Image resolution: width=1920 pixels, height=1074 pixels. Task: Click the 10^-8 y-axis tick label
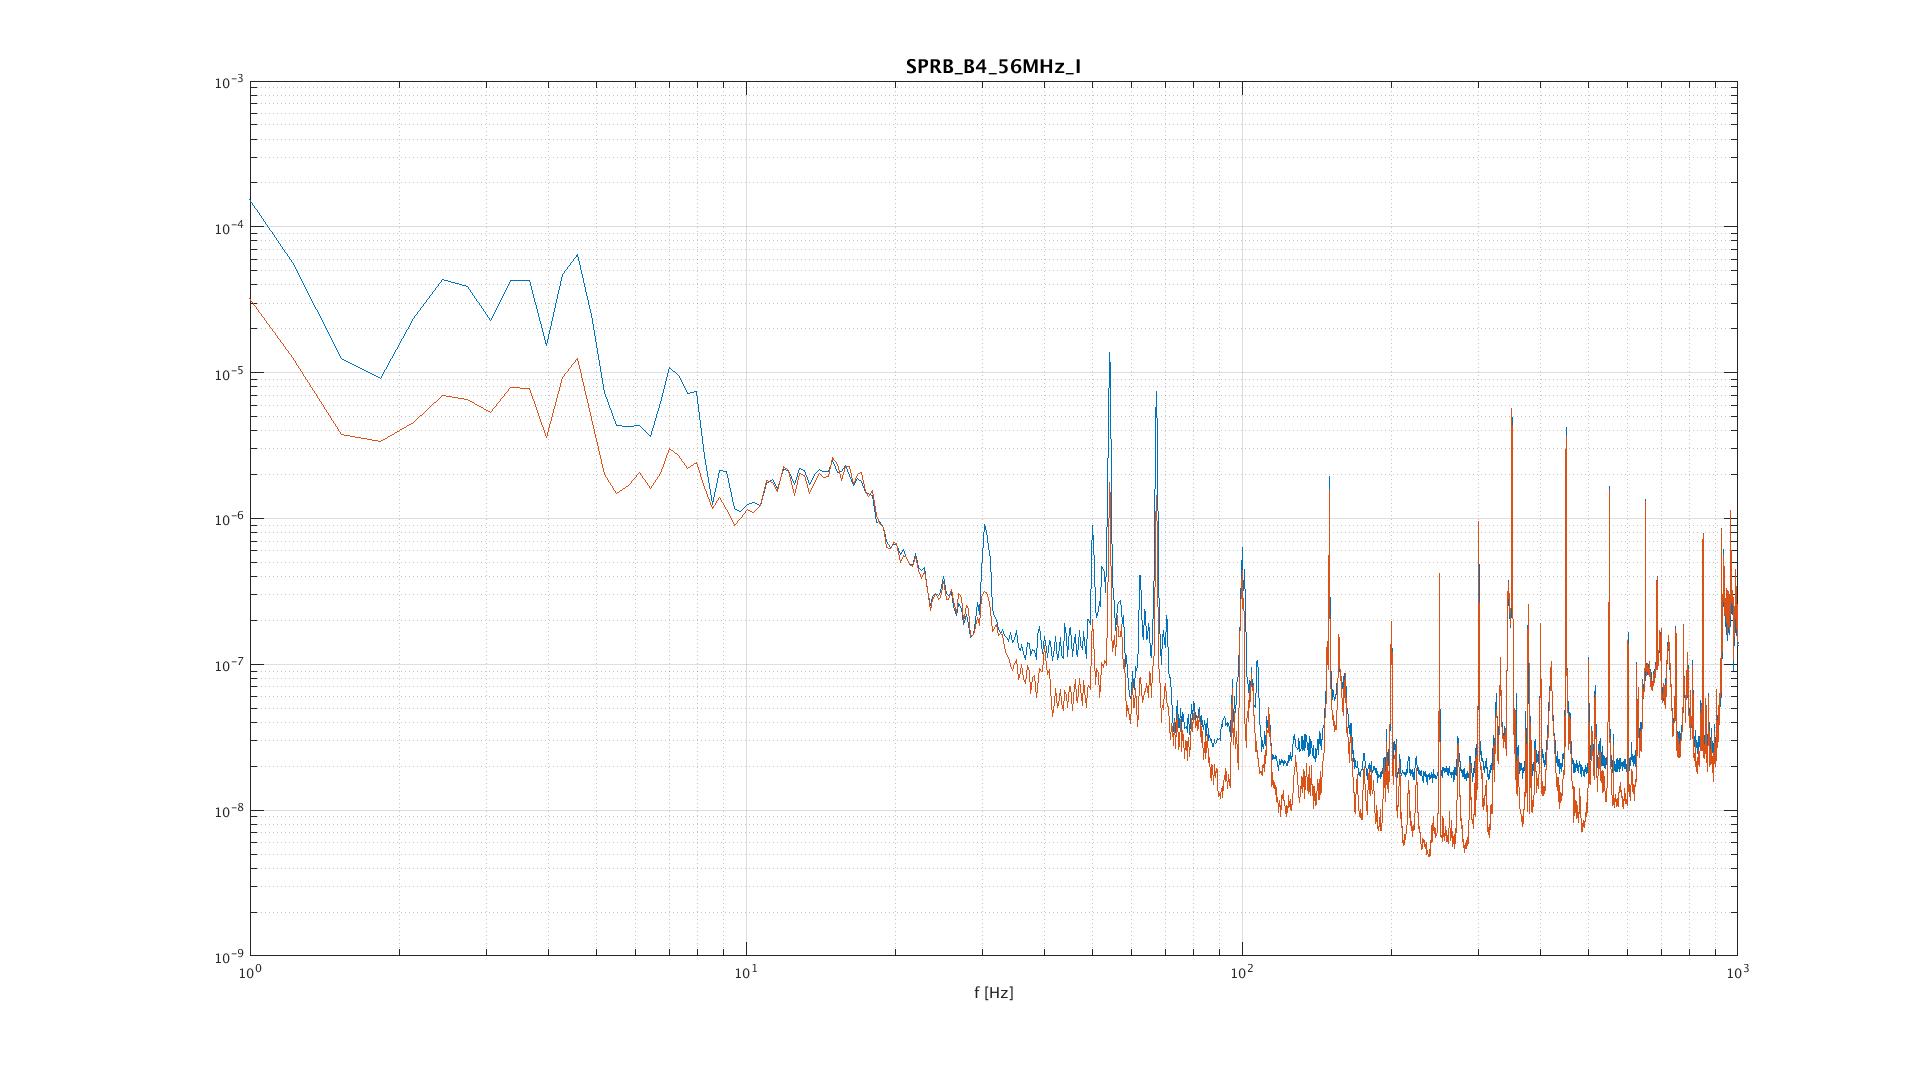229,810
